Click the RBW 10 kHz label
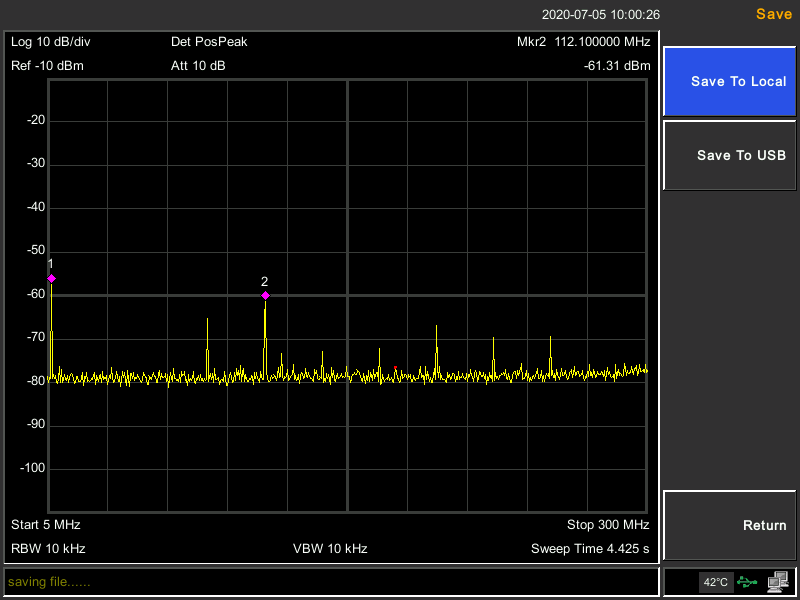 pos(48,549)
